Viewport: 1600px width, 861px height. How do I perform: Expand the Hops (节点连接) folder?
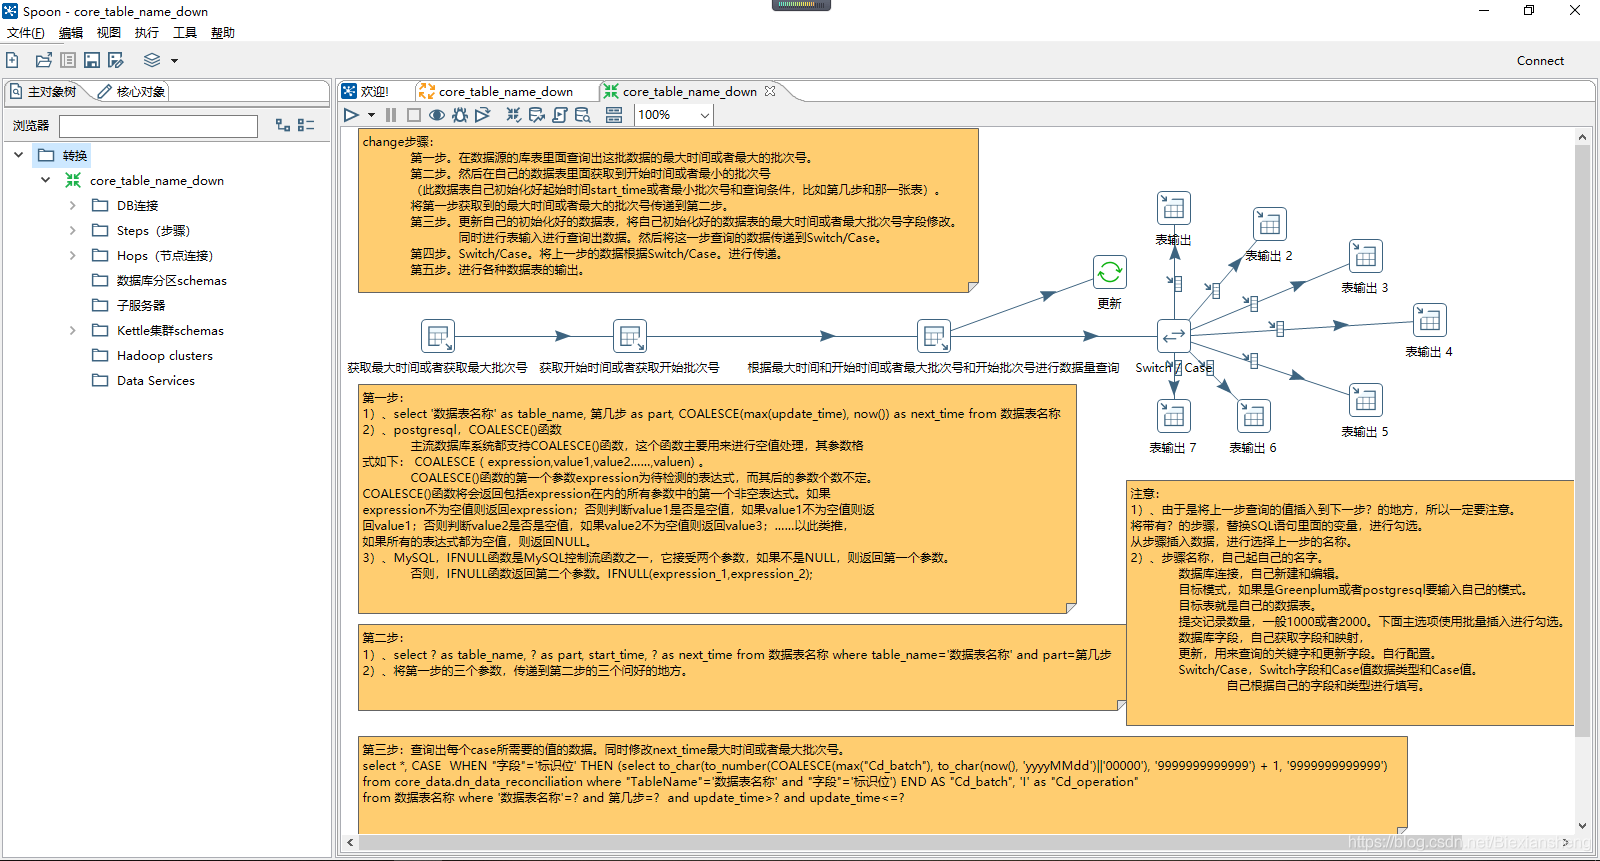72,255
